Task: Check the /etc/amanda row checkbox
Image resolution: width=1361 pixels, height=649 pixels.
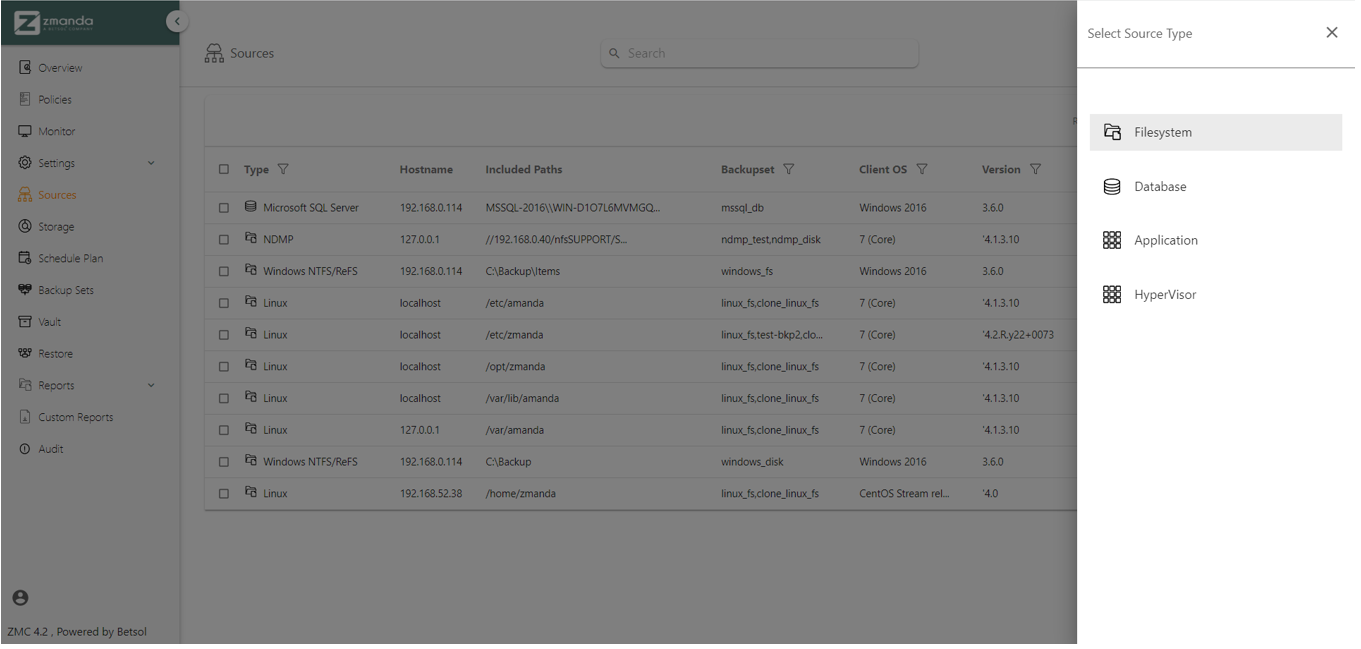Action: [224, 303]
